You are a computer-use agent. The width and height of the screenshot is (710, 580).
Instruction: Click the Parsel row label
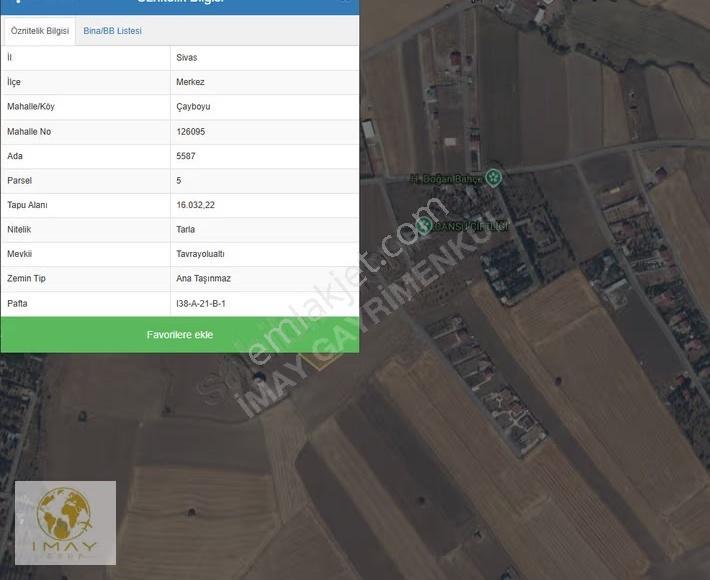point(19,181)
